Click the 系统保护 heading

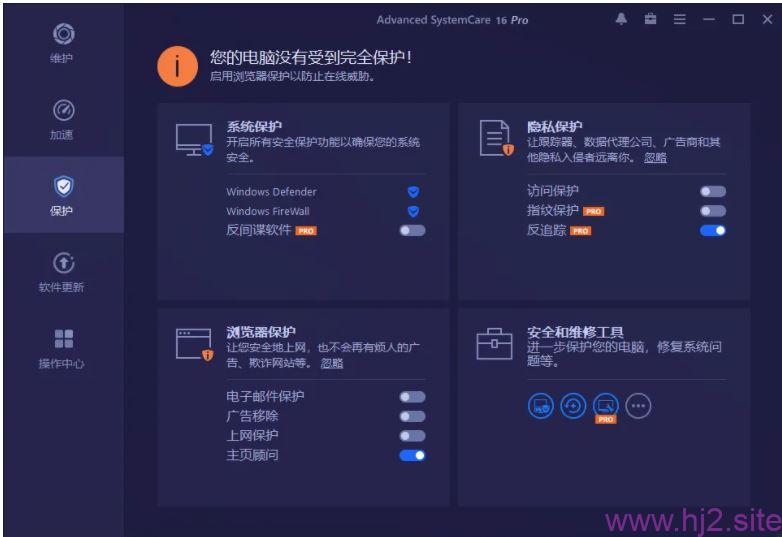point(254,127)
